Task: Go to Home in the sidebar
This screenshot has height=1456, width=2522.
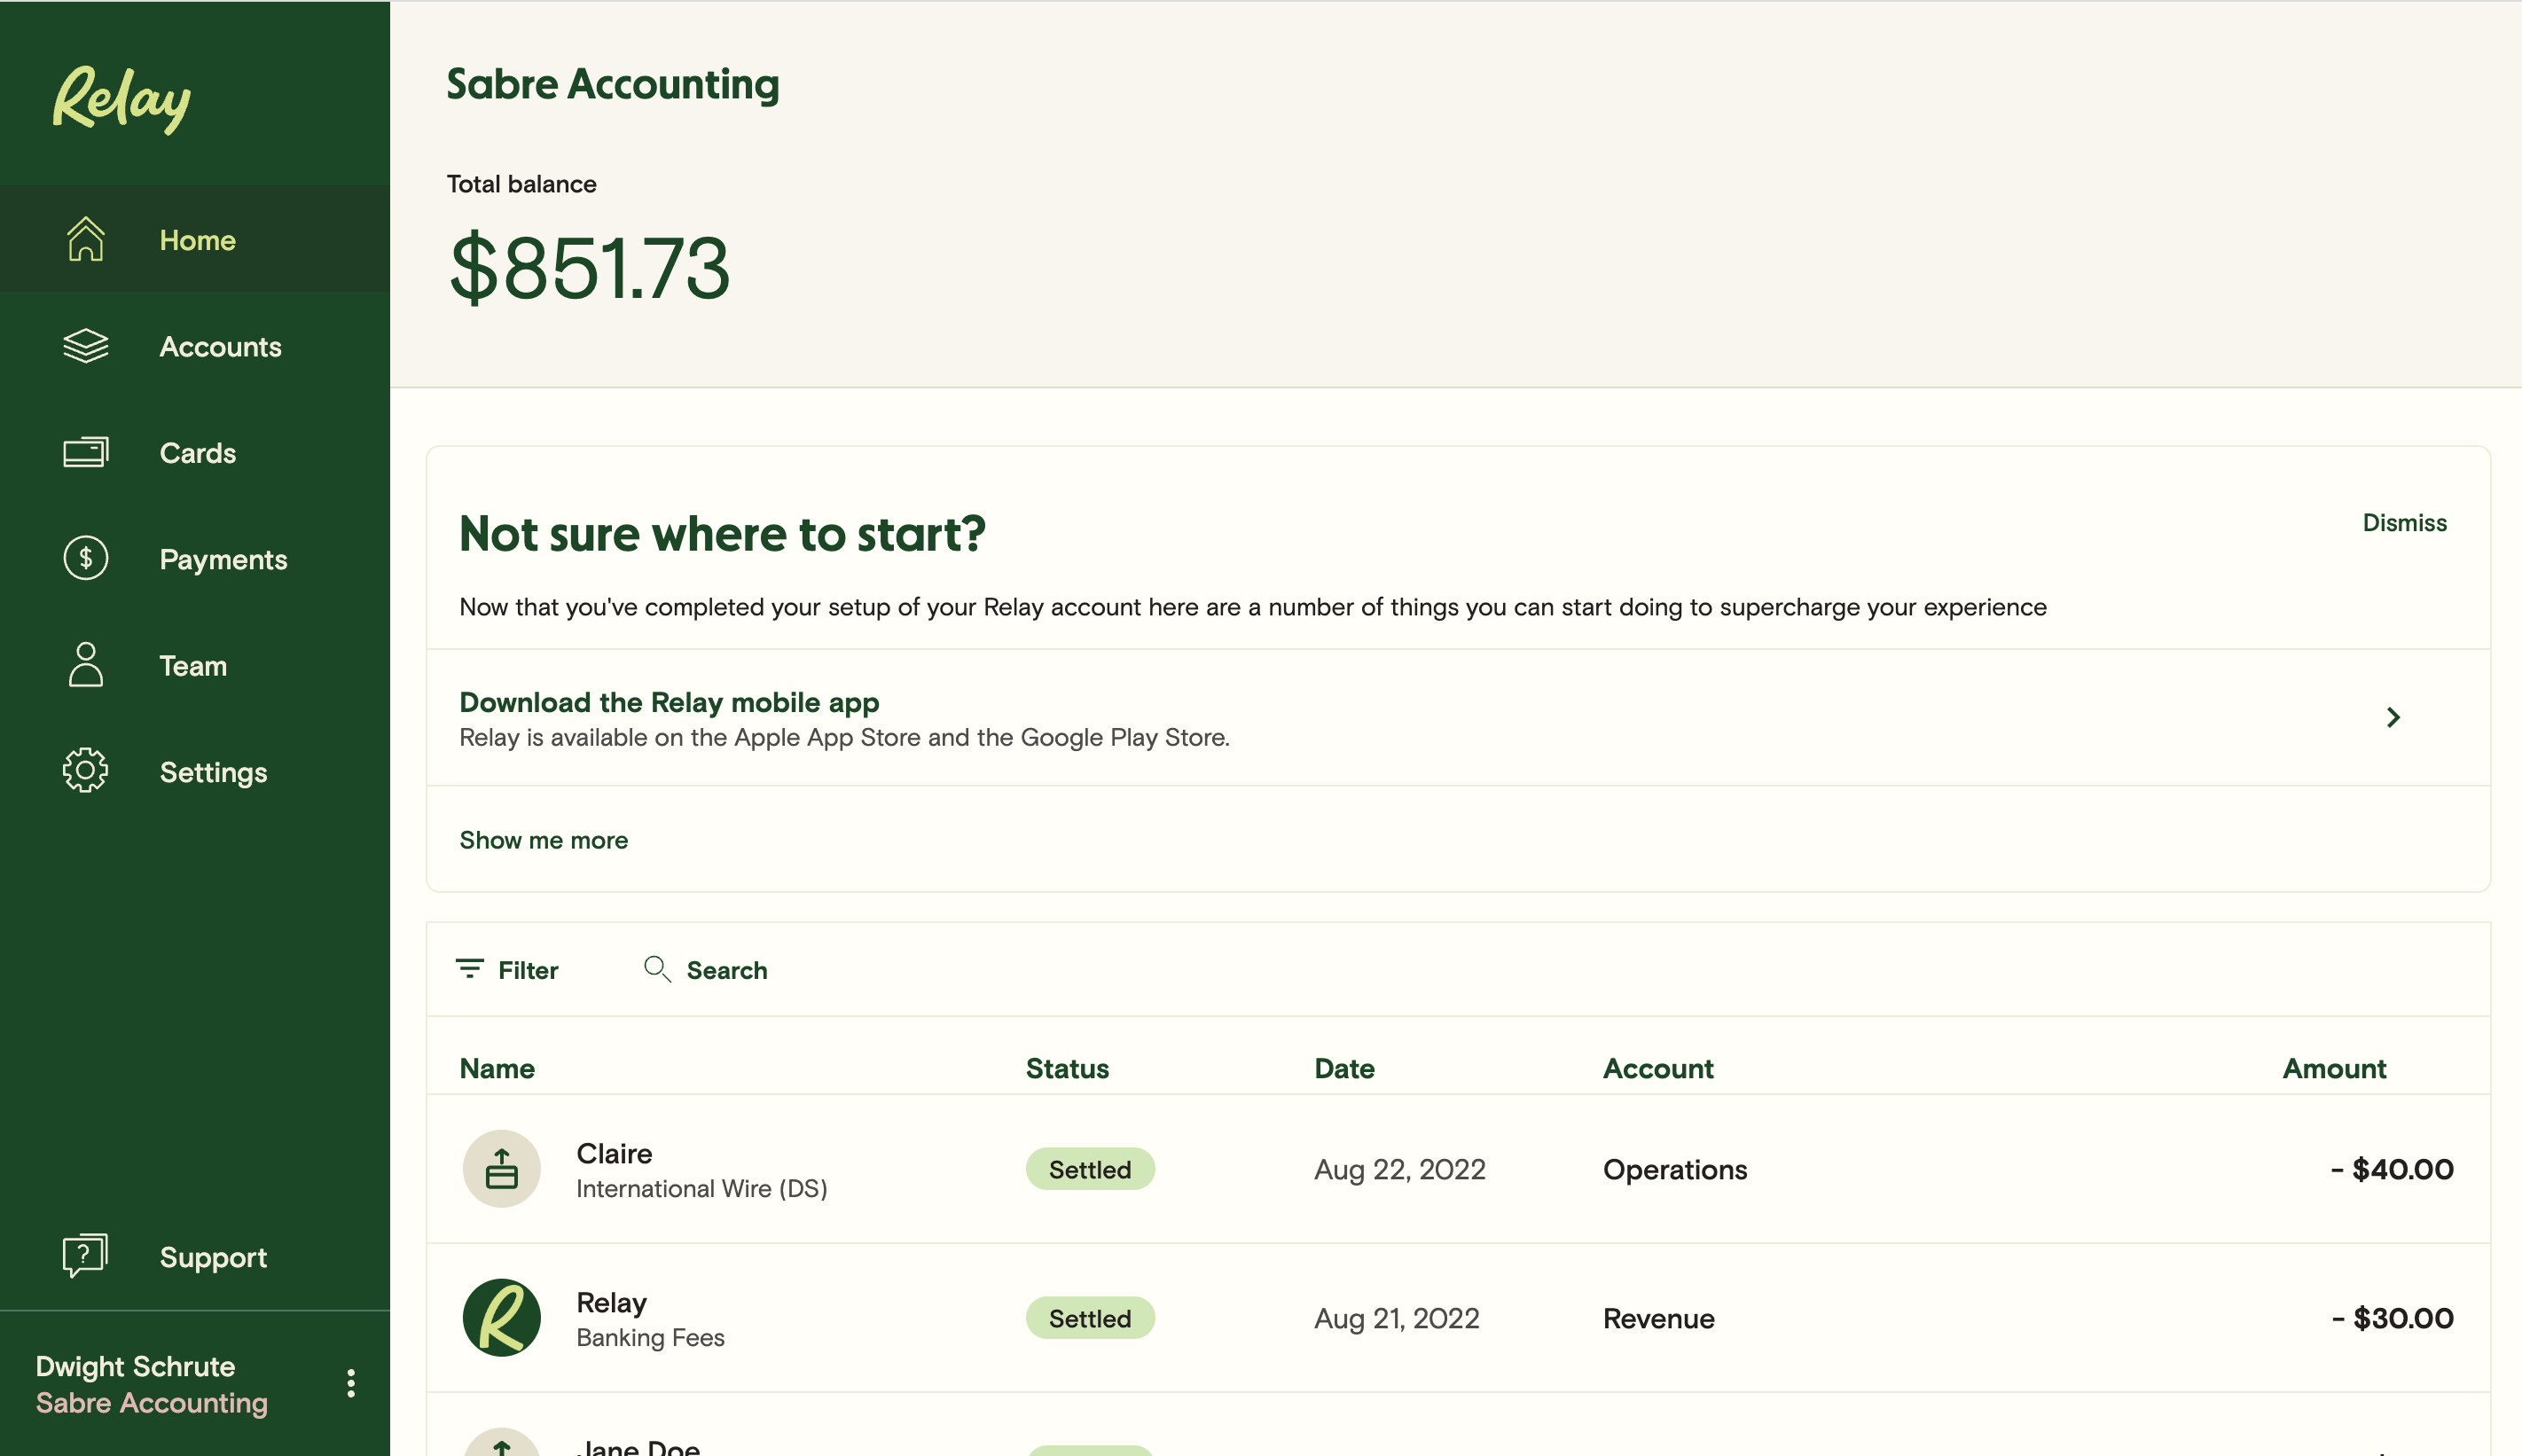Action: click(x=195, y=239)
